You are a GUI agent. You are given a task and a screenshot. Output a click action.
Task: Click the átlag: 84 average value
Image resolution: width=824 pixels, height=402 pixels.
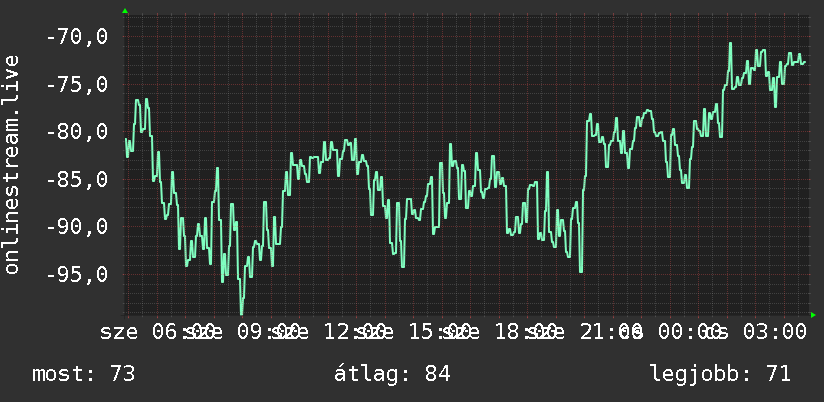(392, 374)
